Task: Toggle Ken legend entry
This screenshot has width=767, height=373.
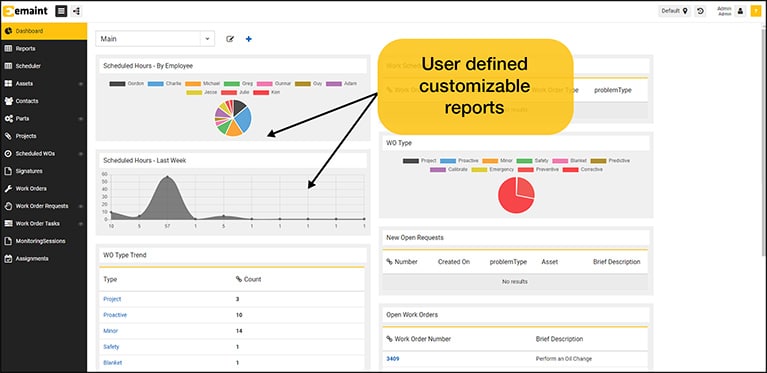Action: [267, 92]
